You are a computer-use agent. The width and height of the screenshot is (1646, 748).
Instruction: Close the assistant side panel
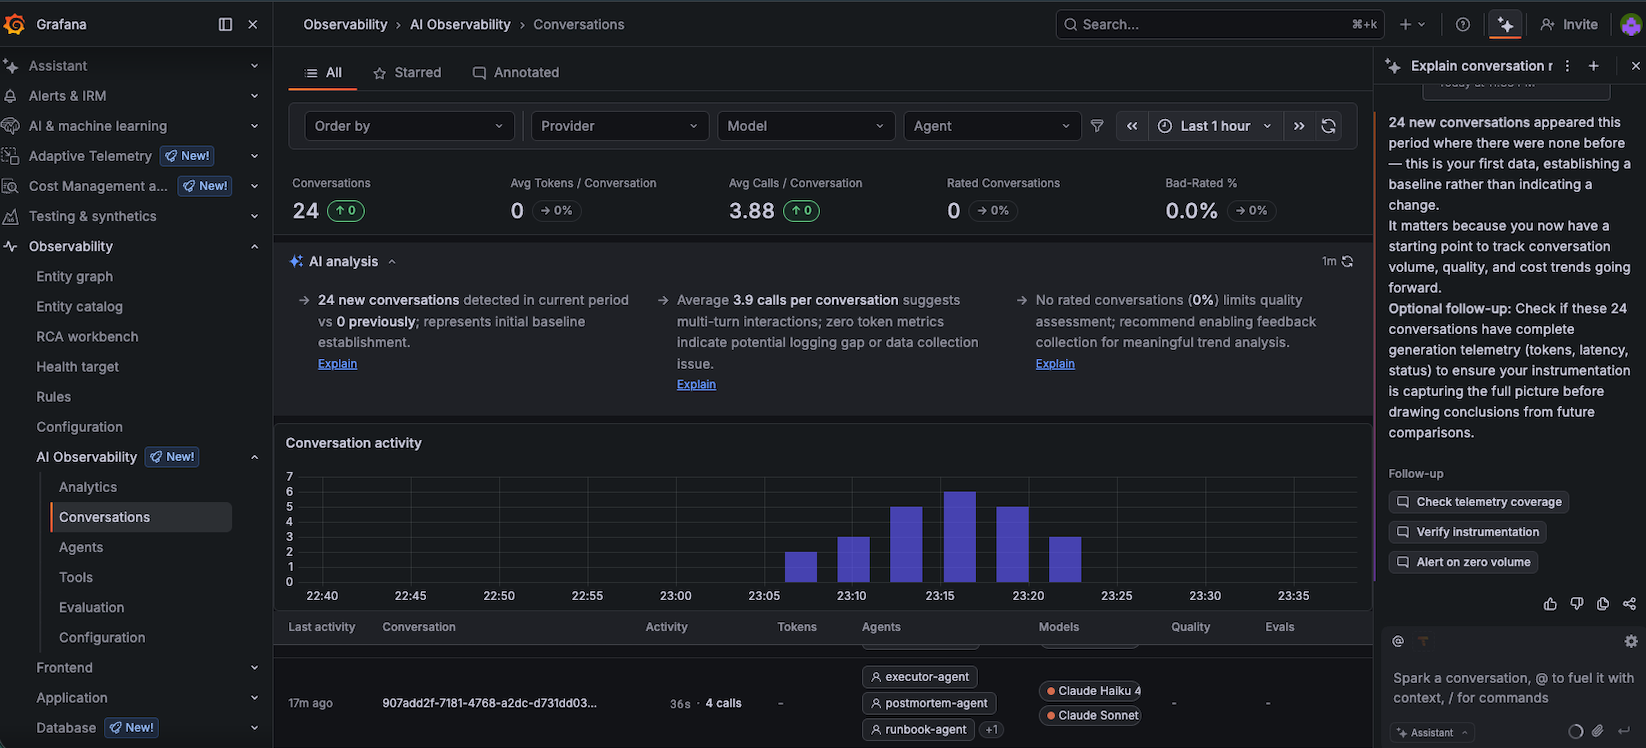click(x=1635, y=66)
